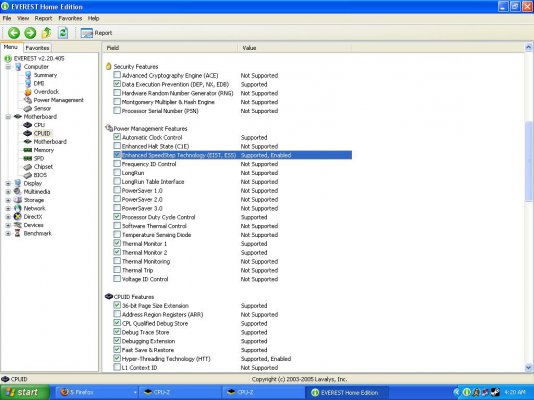Viewport: 534px width, 400px height.
Task: Click the green Back arrow toolbar icon
Action: 14,33
